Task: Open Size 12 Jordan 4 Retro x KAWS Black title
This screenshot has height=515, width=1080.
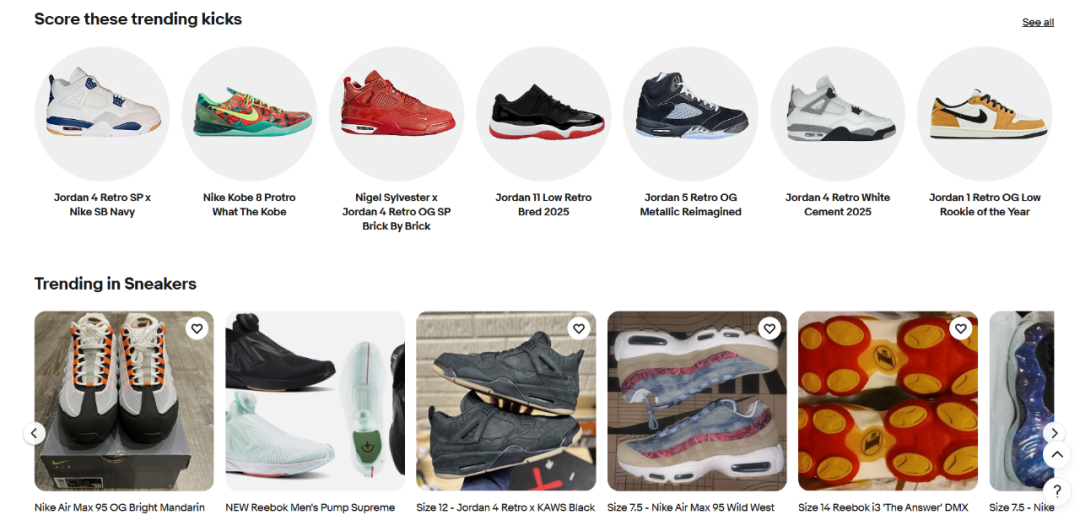Action: pos(506,507)
